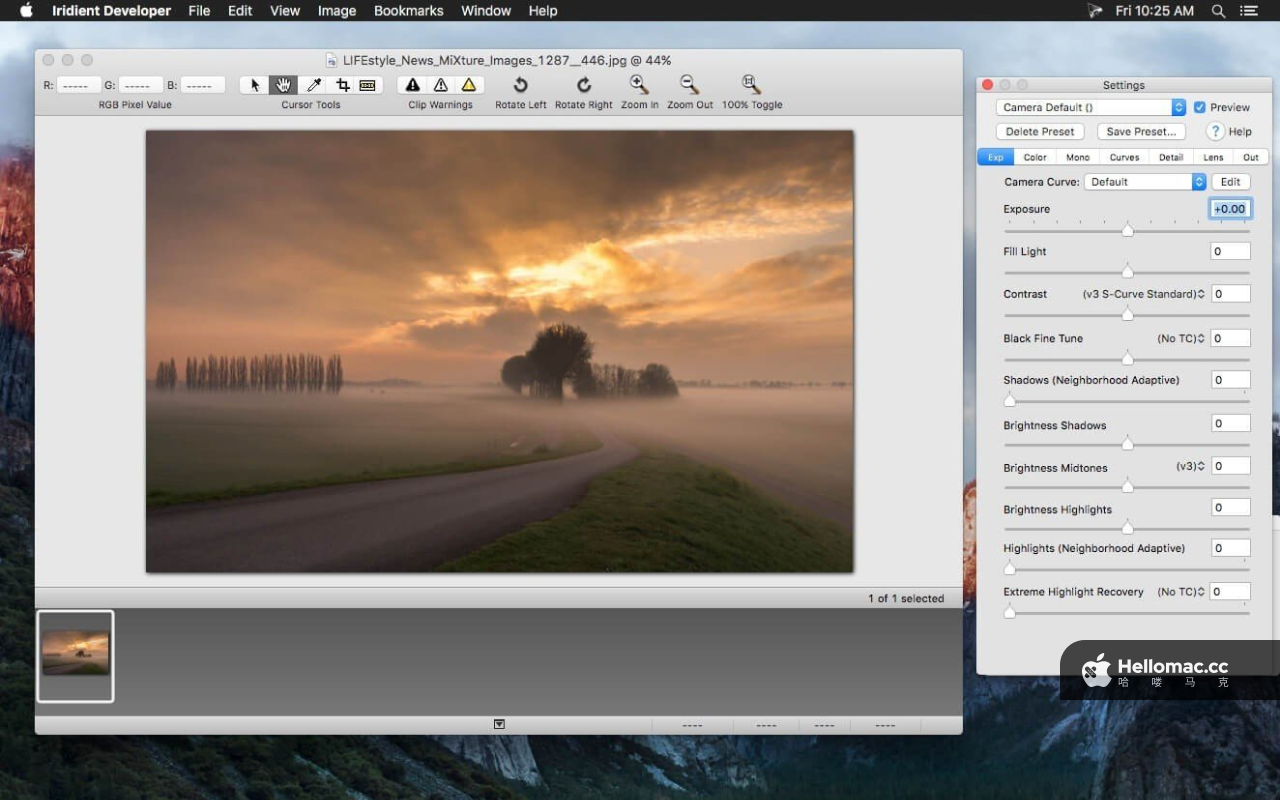Open the Apple menu
The width and height of the screenshot is (1280, 800).
click(27, 11)
